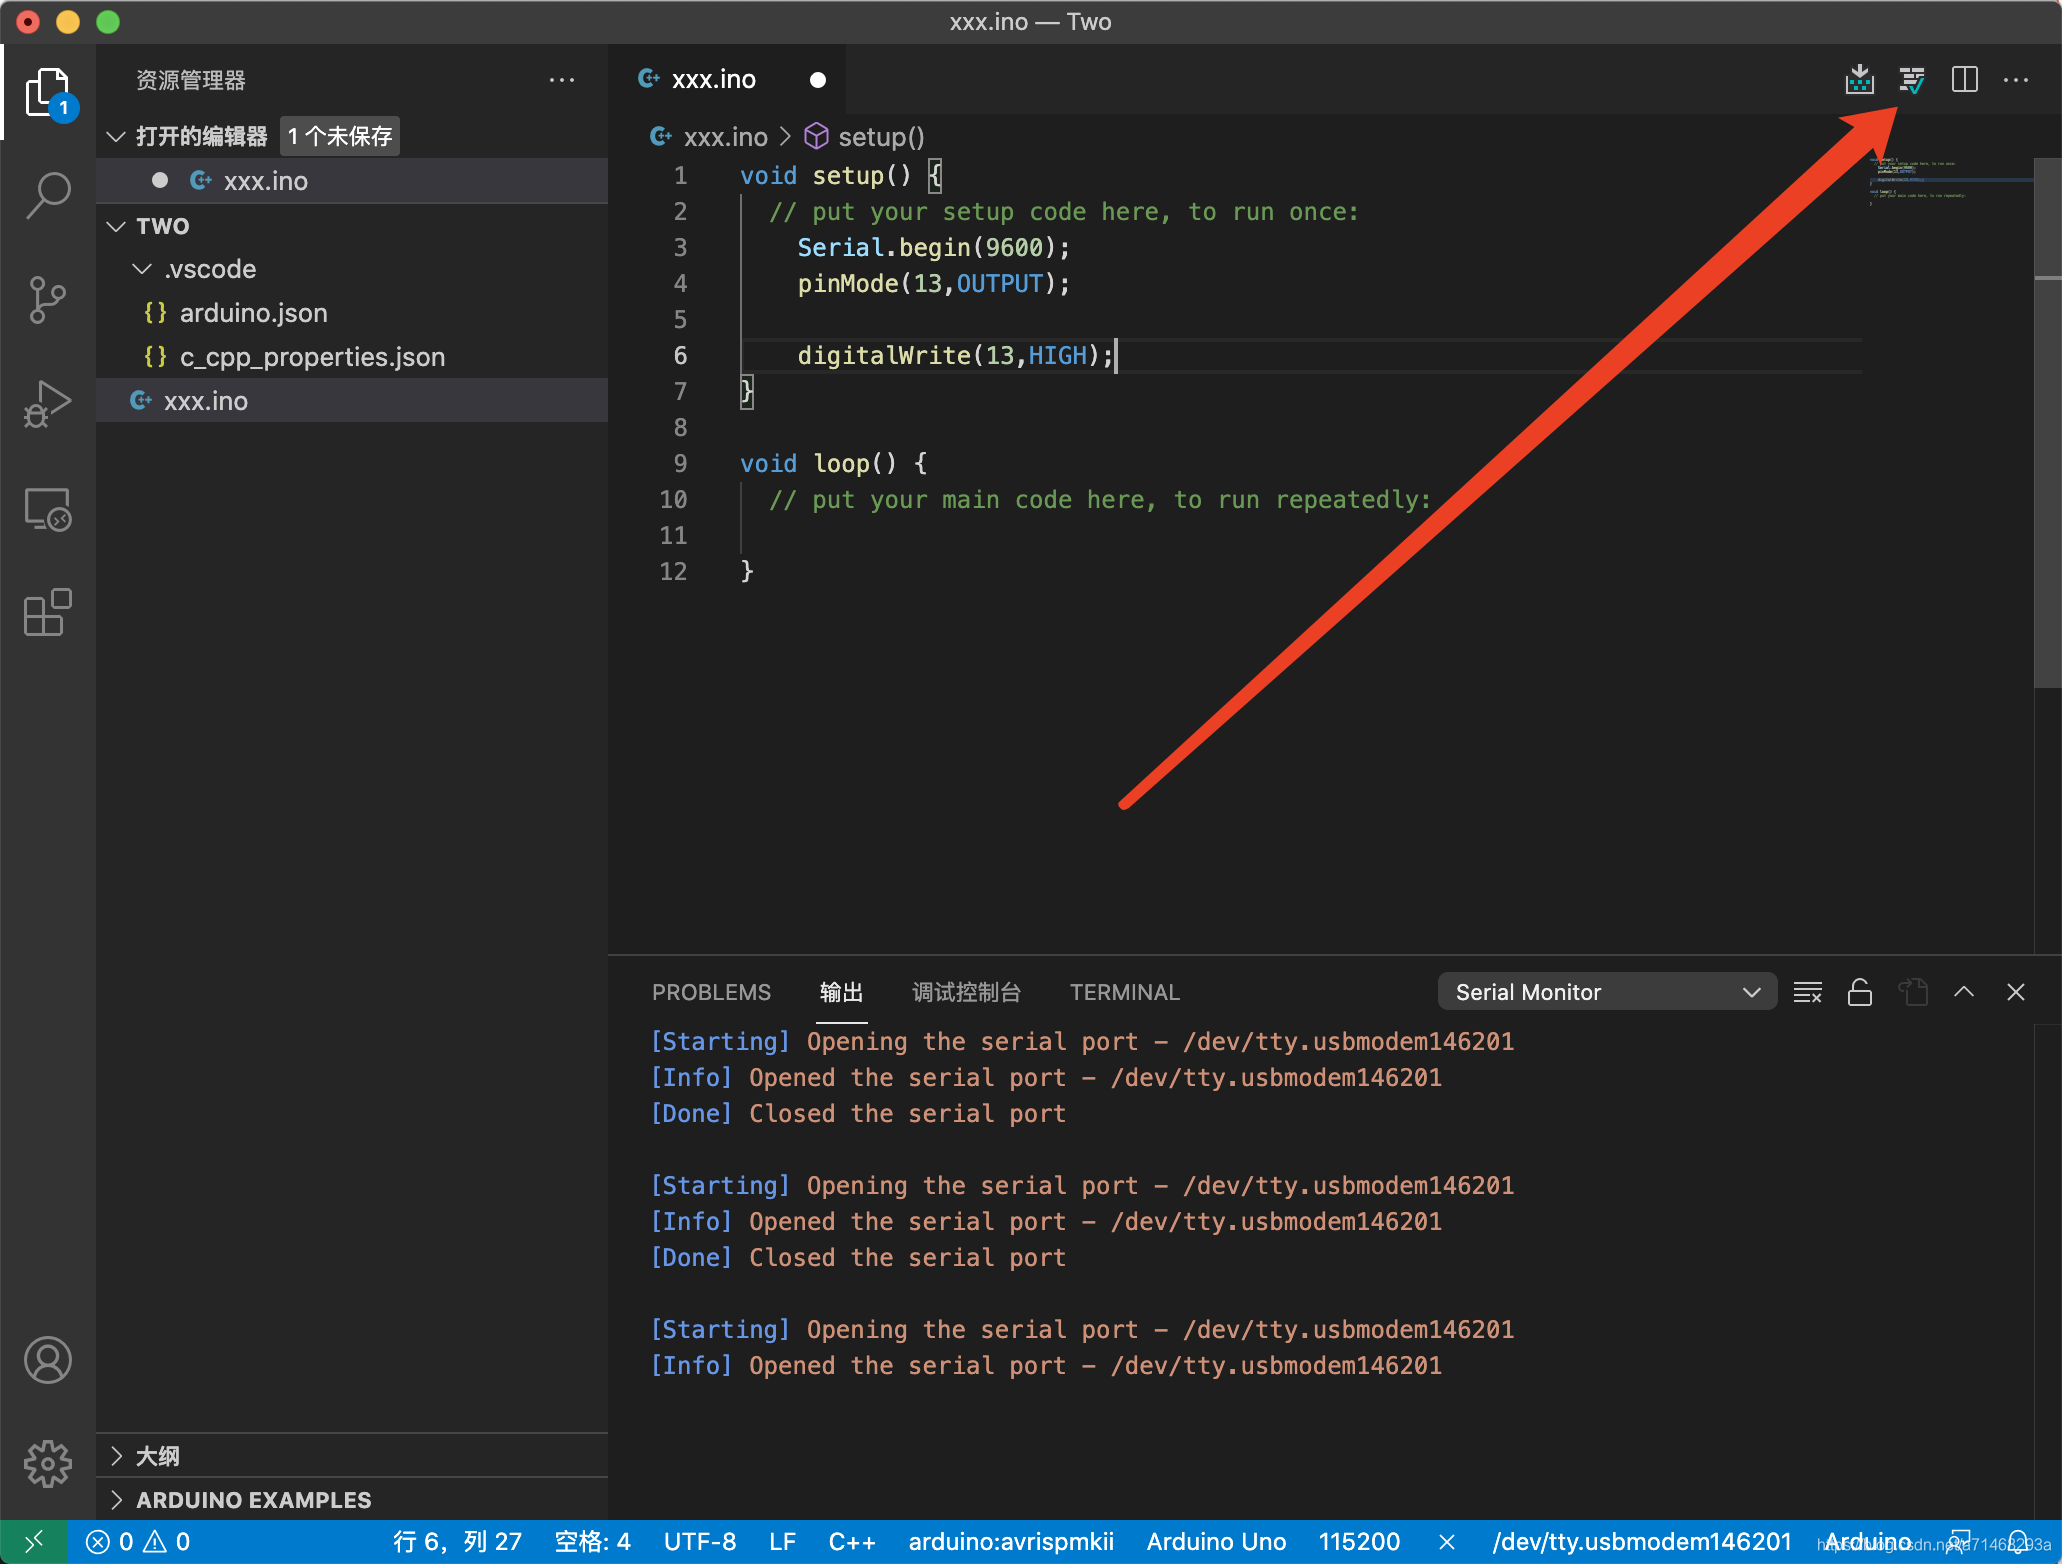
Task: Split the editor to the right
Action: click(1964, 79)
